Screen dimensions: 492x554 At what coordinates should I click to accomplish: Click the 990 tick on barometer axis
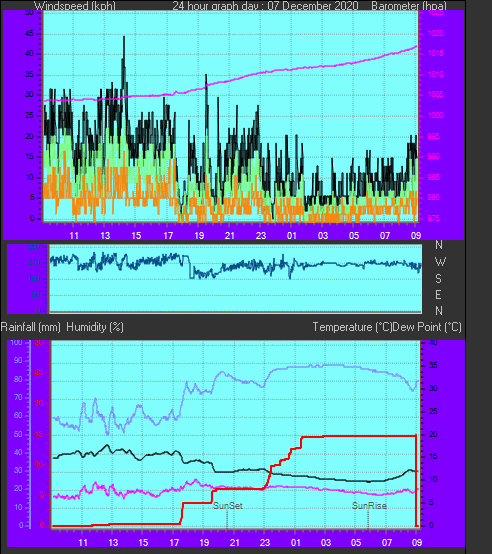434,157
